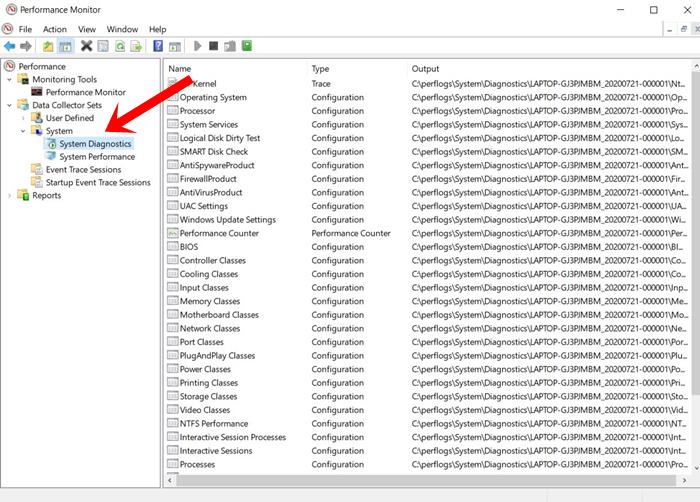
Task: Open the Action menu
Action: click(x=55, y=29)
